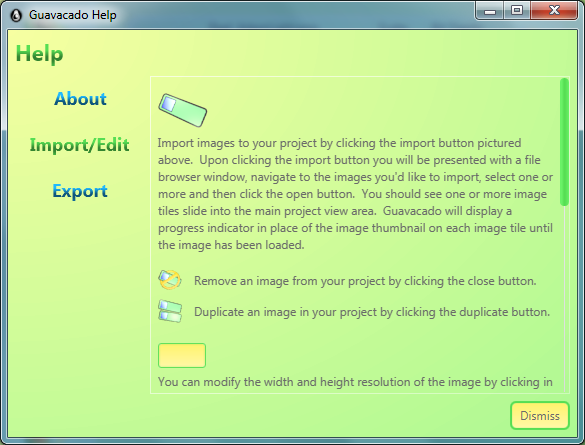Click the Guavacado app icon in title bar

[16, 15]
